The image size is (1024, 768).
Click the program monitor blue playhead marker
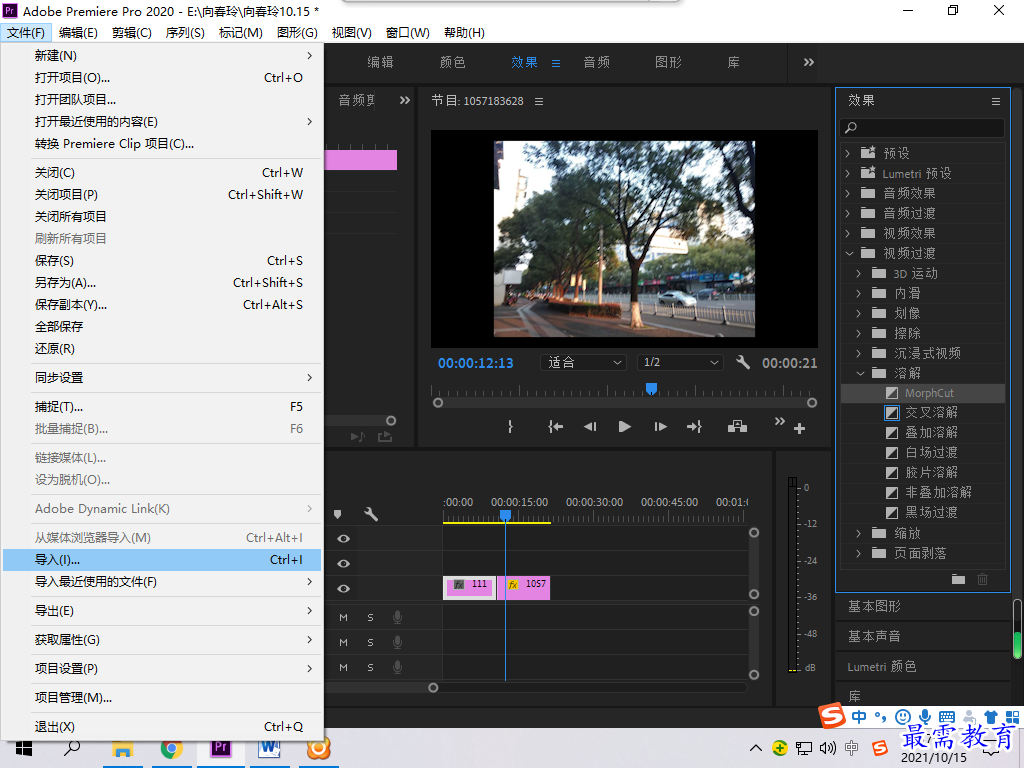point(651,389)
